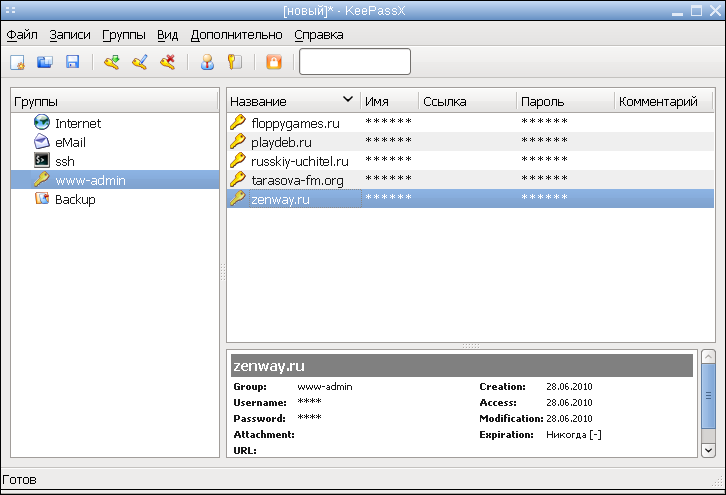Click the Delete Entry key icon
This screenshot has height=495, width=726.
(168, 62)
